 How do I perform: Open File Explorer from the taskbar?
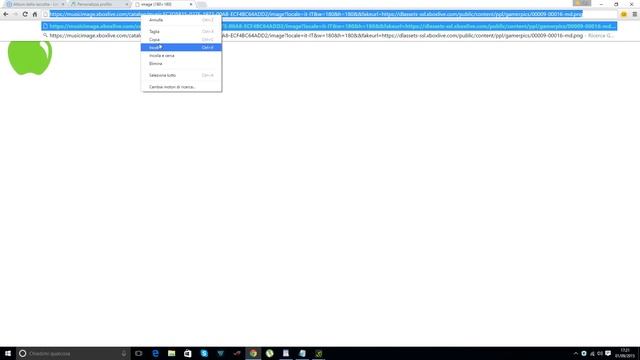[x=171, y=353]
